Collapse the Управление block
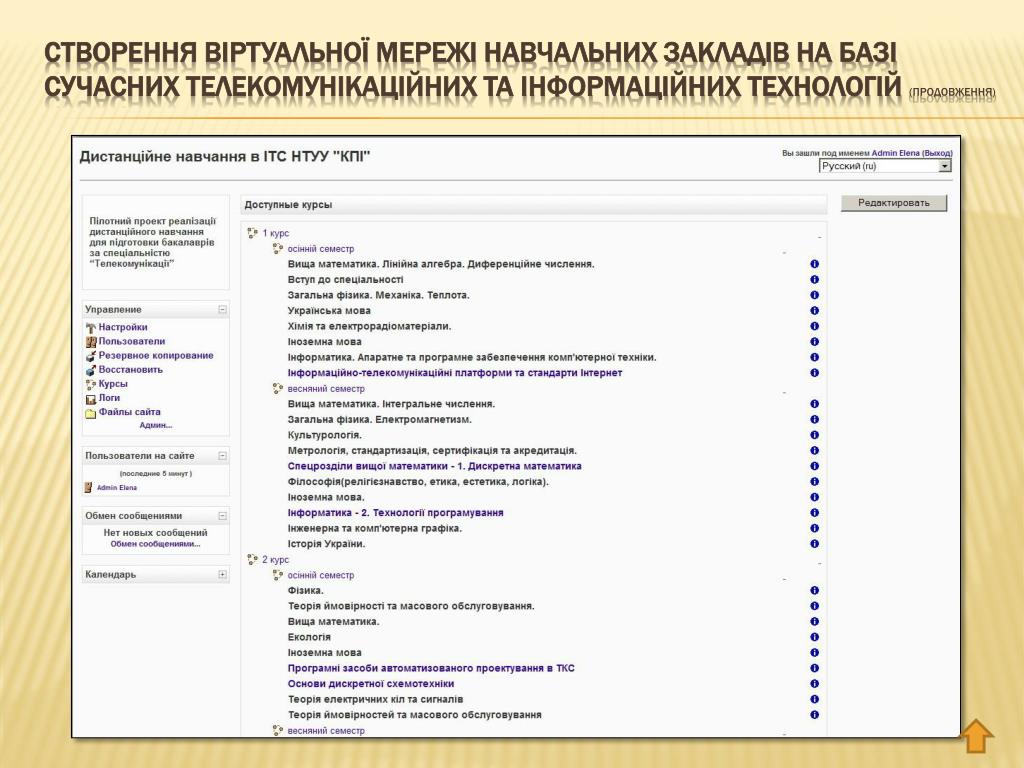The height and width of the screenshot is (768, 1024). point(222,310)
